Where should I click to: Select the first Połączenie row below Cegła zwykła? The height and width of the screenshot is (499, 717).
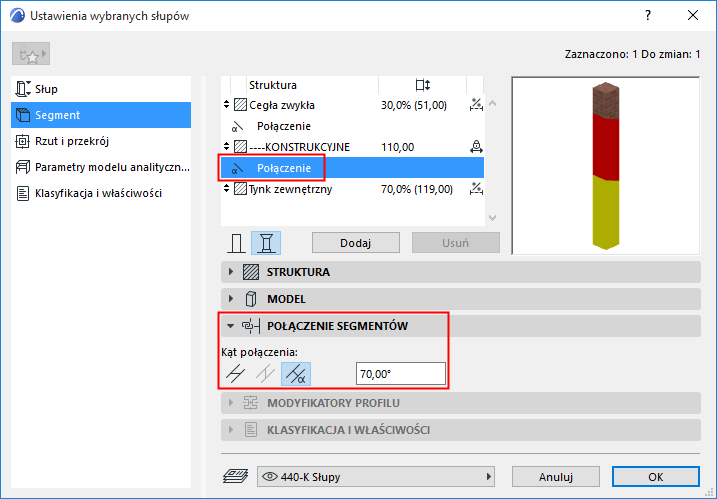click(x=352, y=126)
